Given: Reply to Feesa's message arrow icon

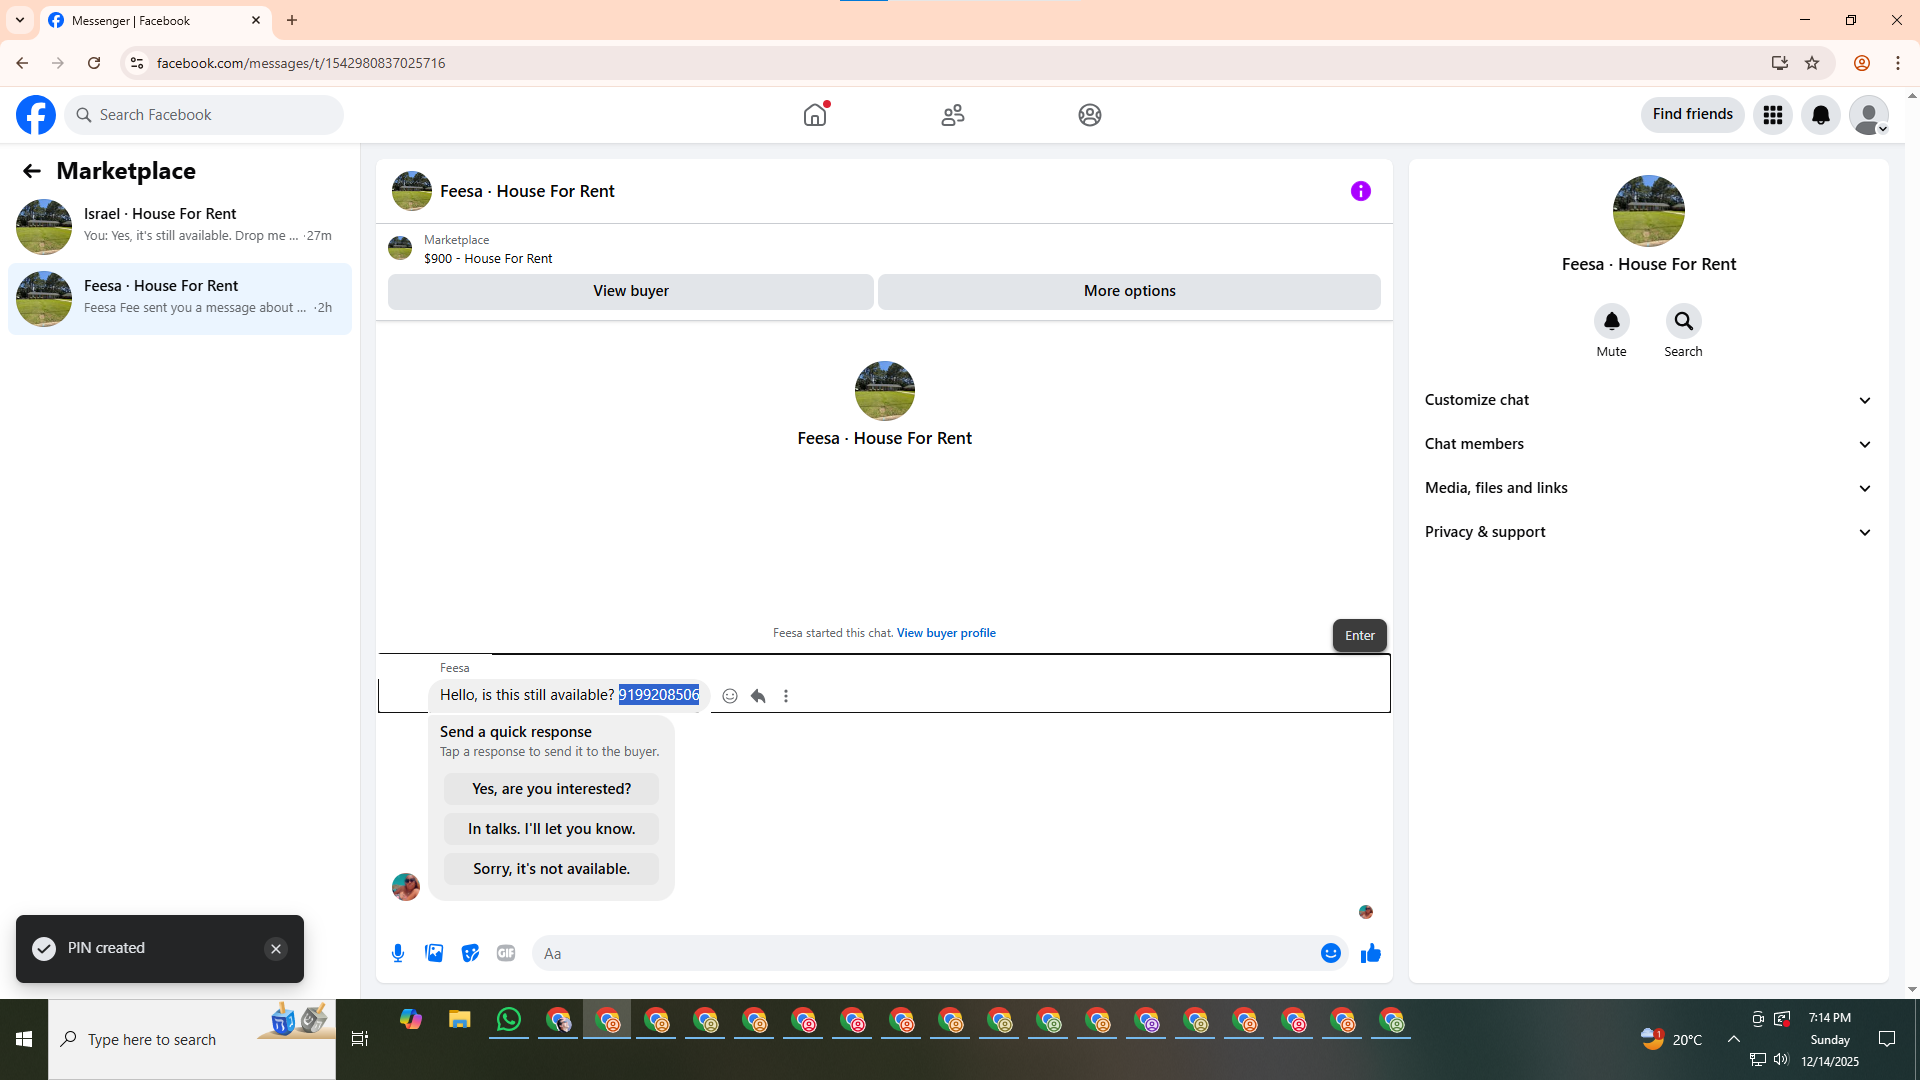Looking at the screenshot, I should pos(758,696).
